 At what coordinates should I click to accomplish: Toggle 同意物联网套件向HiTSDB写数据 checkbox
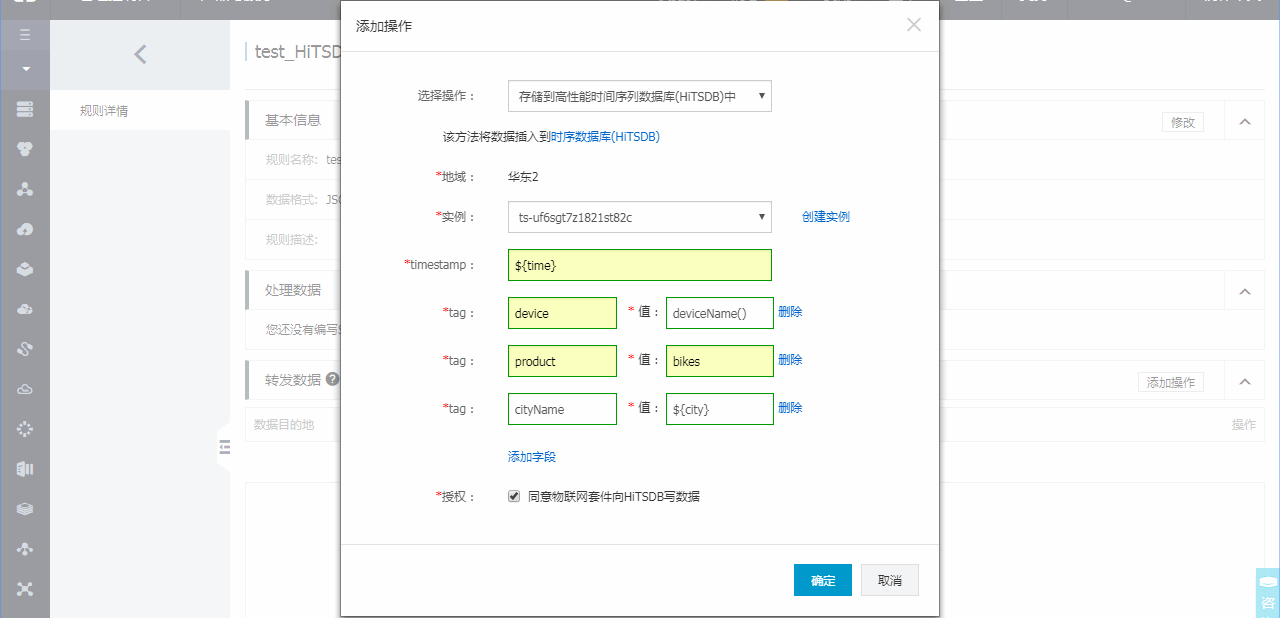click(514, 496)
